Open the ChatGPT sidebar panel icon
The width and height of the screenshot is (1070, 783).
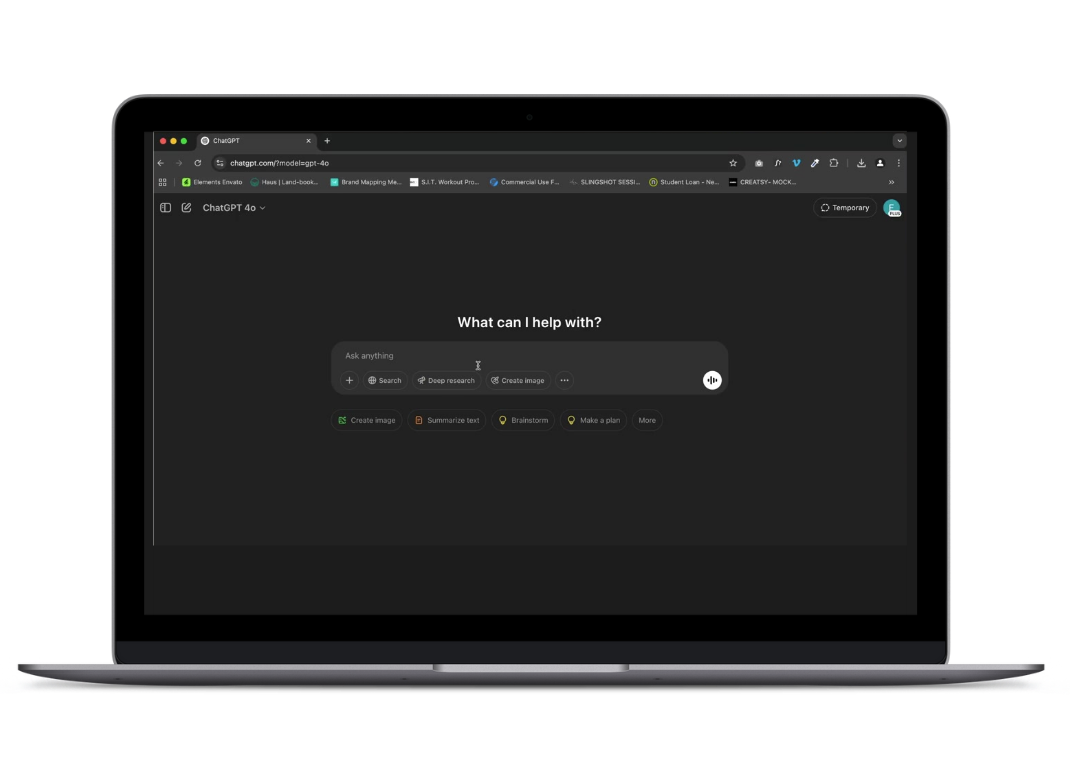pyautogui.click(x=165, y=208)
